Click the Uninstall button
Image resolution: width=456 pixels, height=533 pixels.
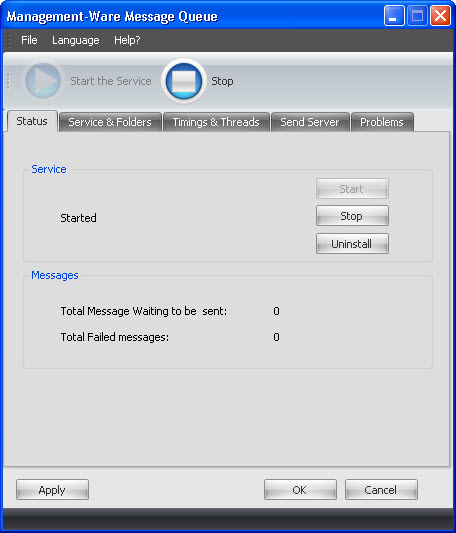352,244
